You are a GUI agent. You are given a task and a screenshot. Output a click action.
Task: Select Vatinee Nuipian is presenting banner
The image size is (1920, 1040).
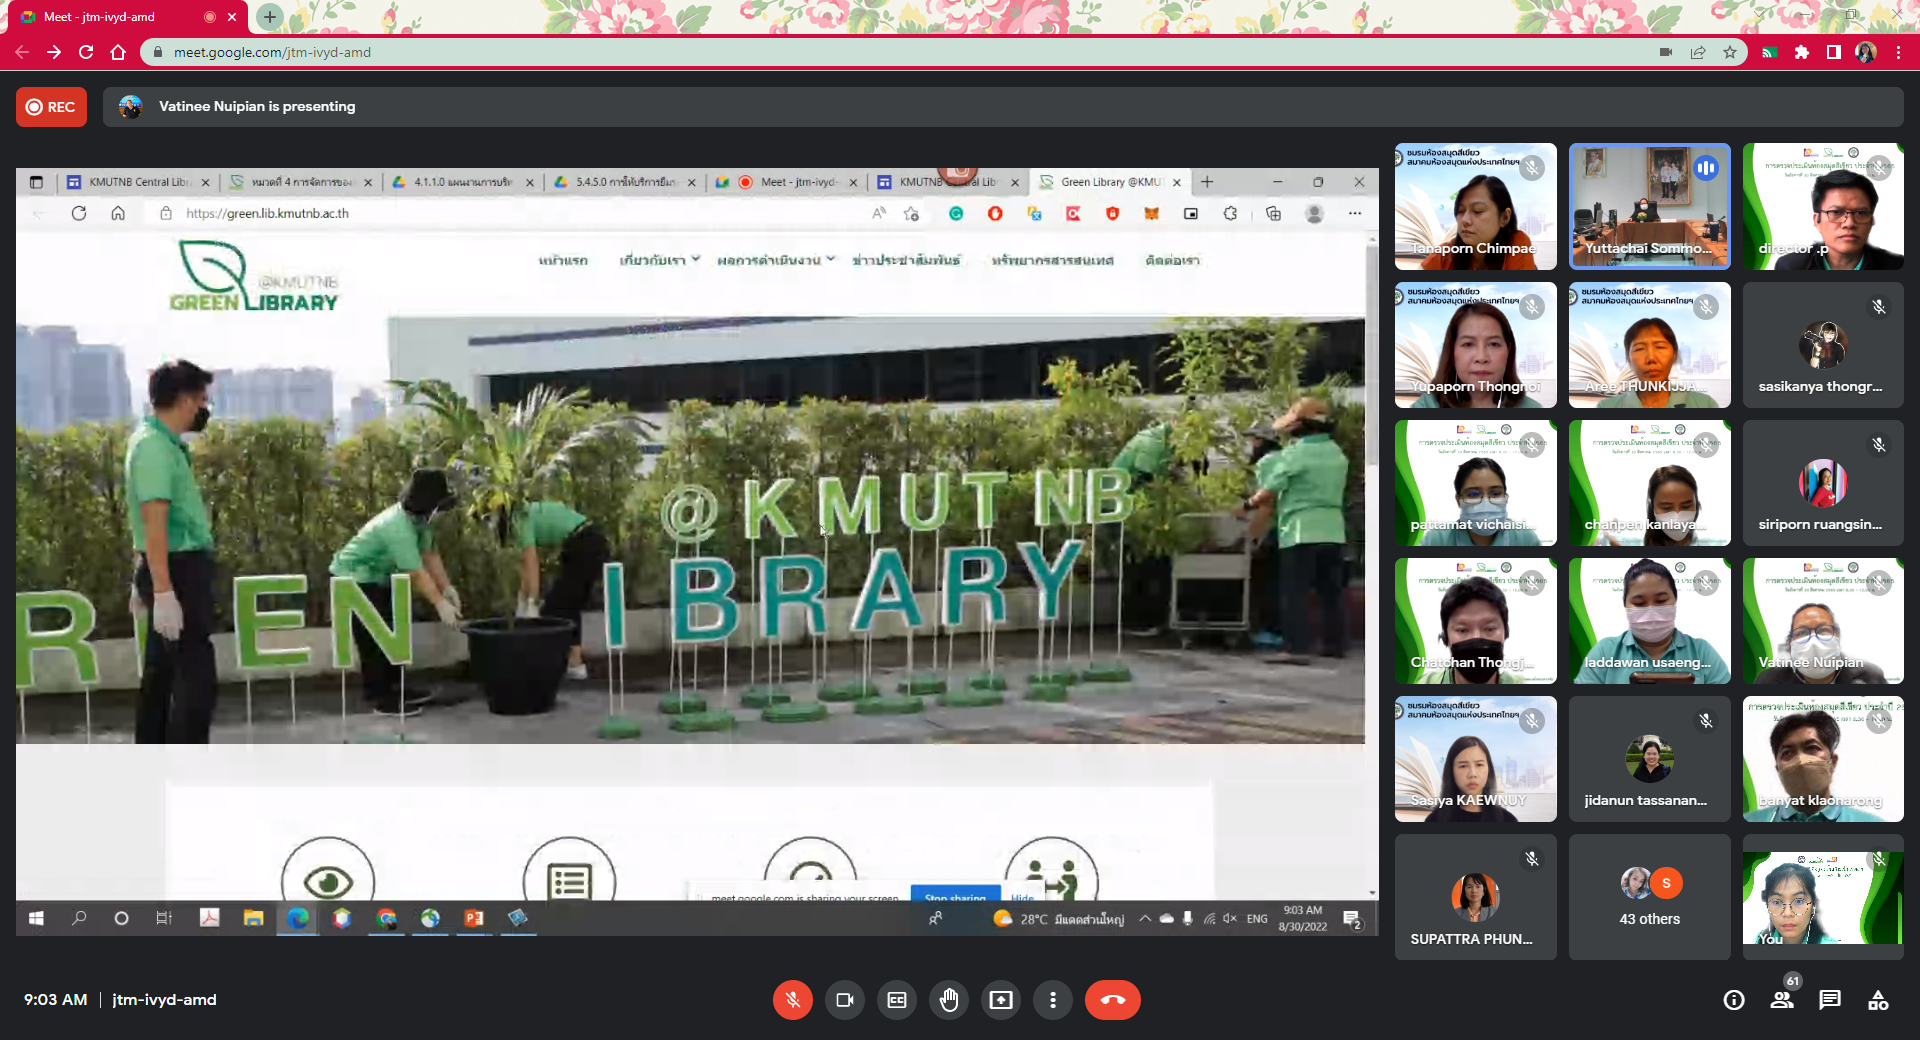(x=1003, y=107)
